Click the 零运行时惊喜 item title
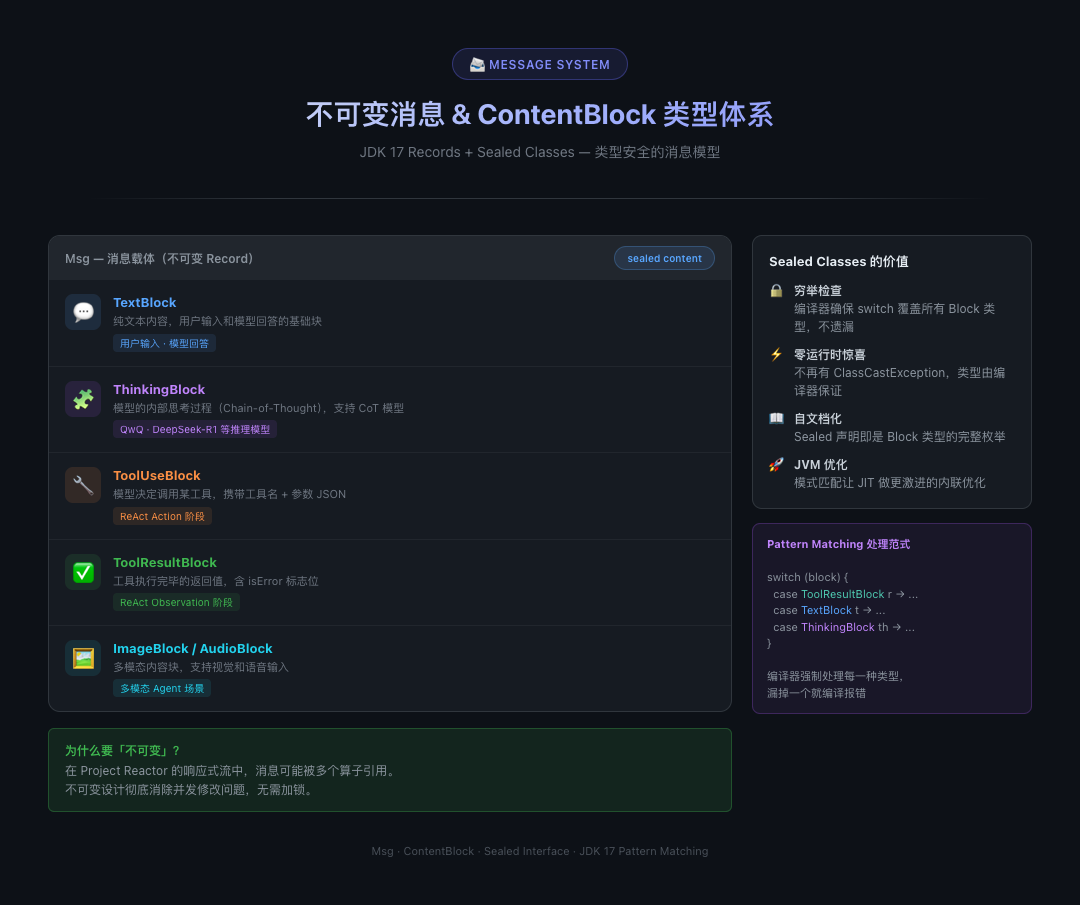Image resolution: width=1080 pixels, height=905 pixels. tap(829, 355)
